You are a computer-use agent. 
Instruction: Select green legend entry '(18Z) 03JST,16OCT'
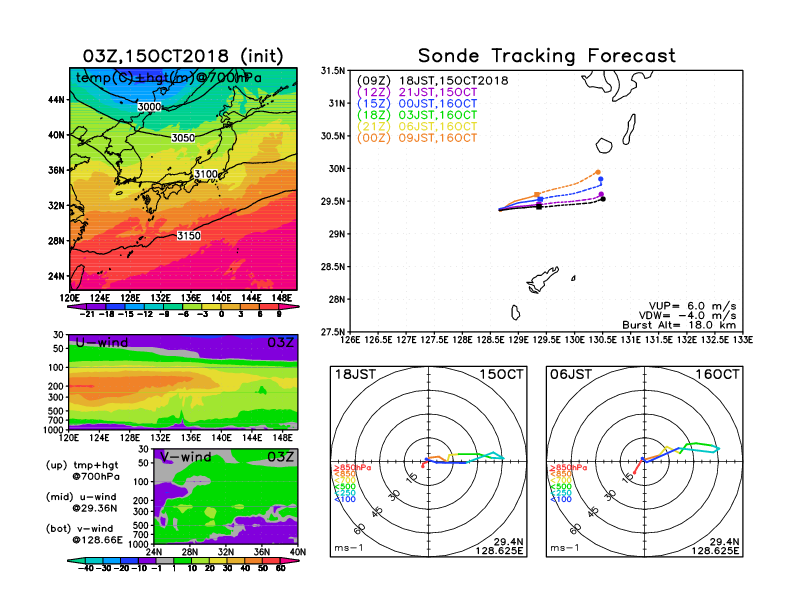tap(417, 115)
